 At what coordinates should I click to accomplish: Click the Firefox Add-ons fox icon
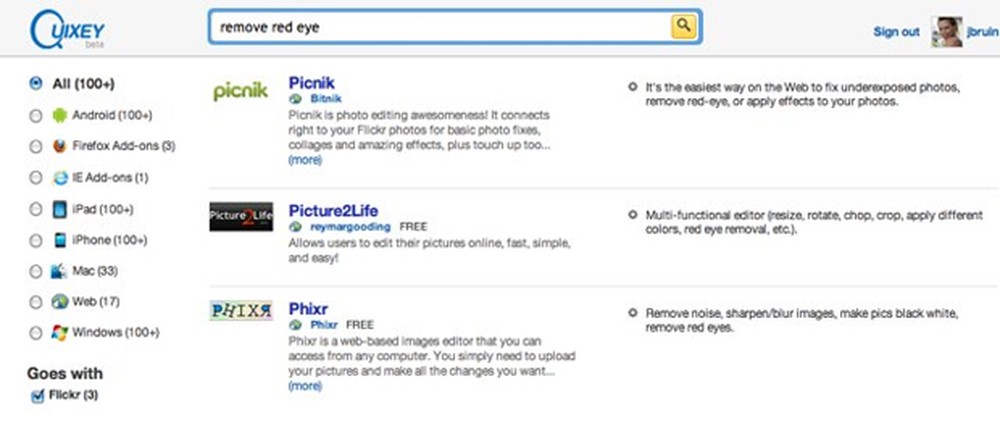tap(60, 146)
